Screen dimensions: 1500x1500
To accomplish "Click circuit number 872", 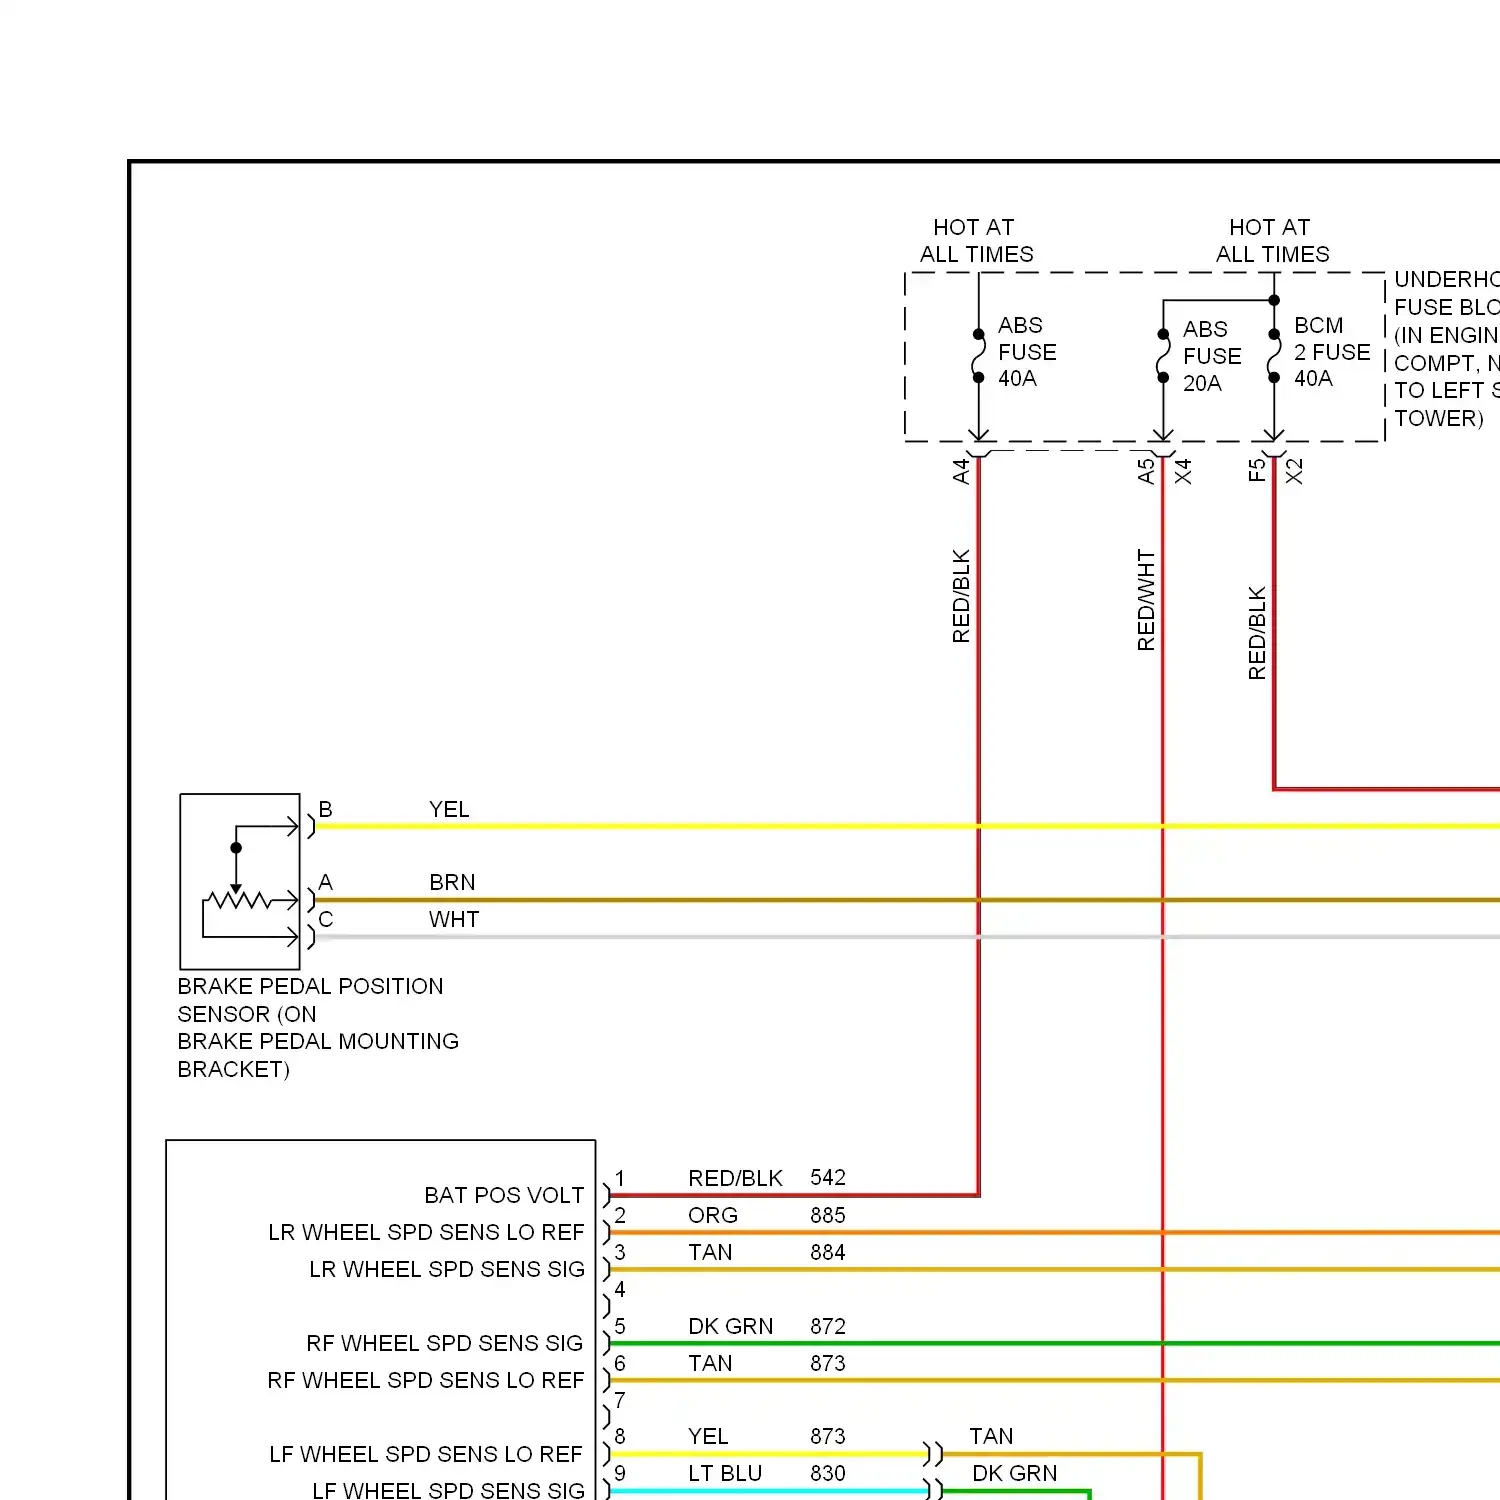I will [828, 1326].
